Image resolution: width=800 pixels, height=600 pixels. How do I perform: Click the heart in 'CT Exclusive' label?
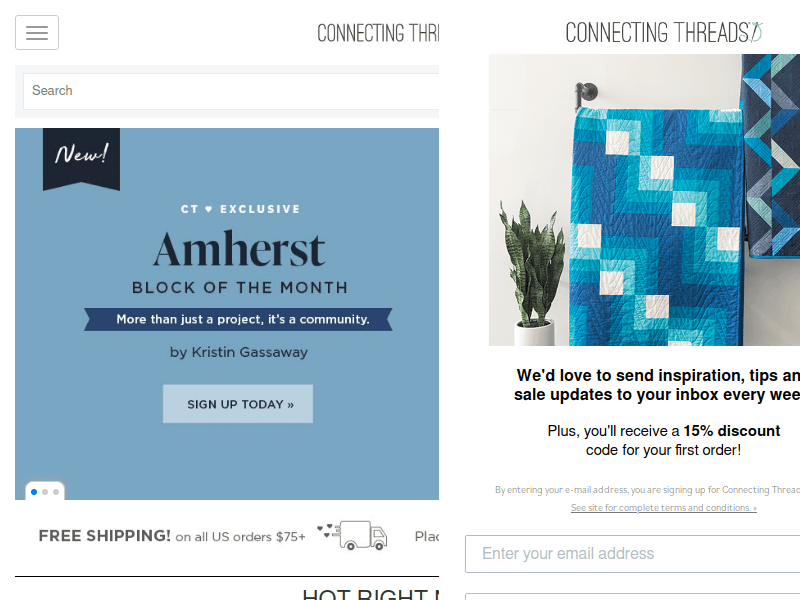point(209,209)
